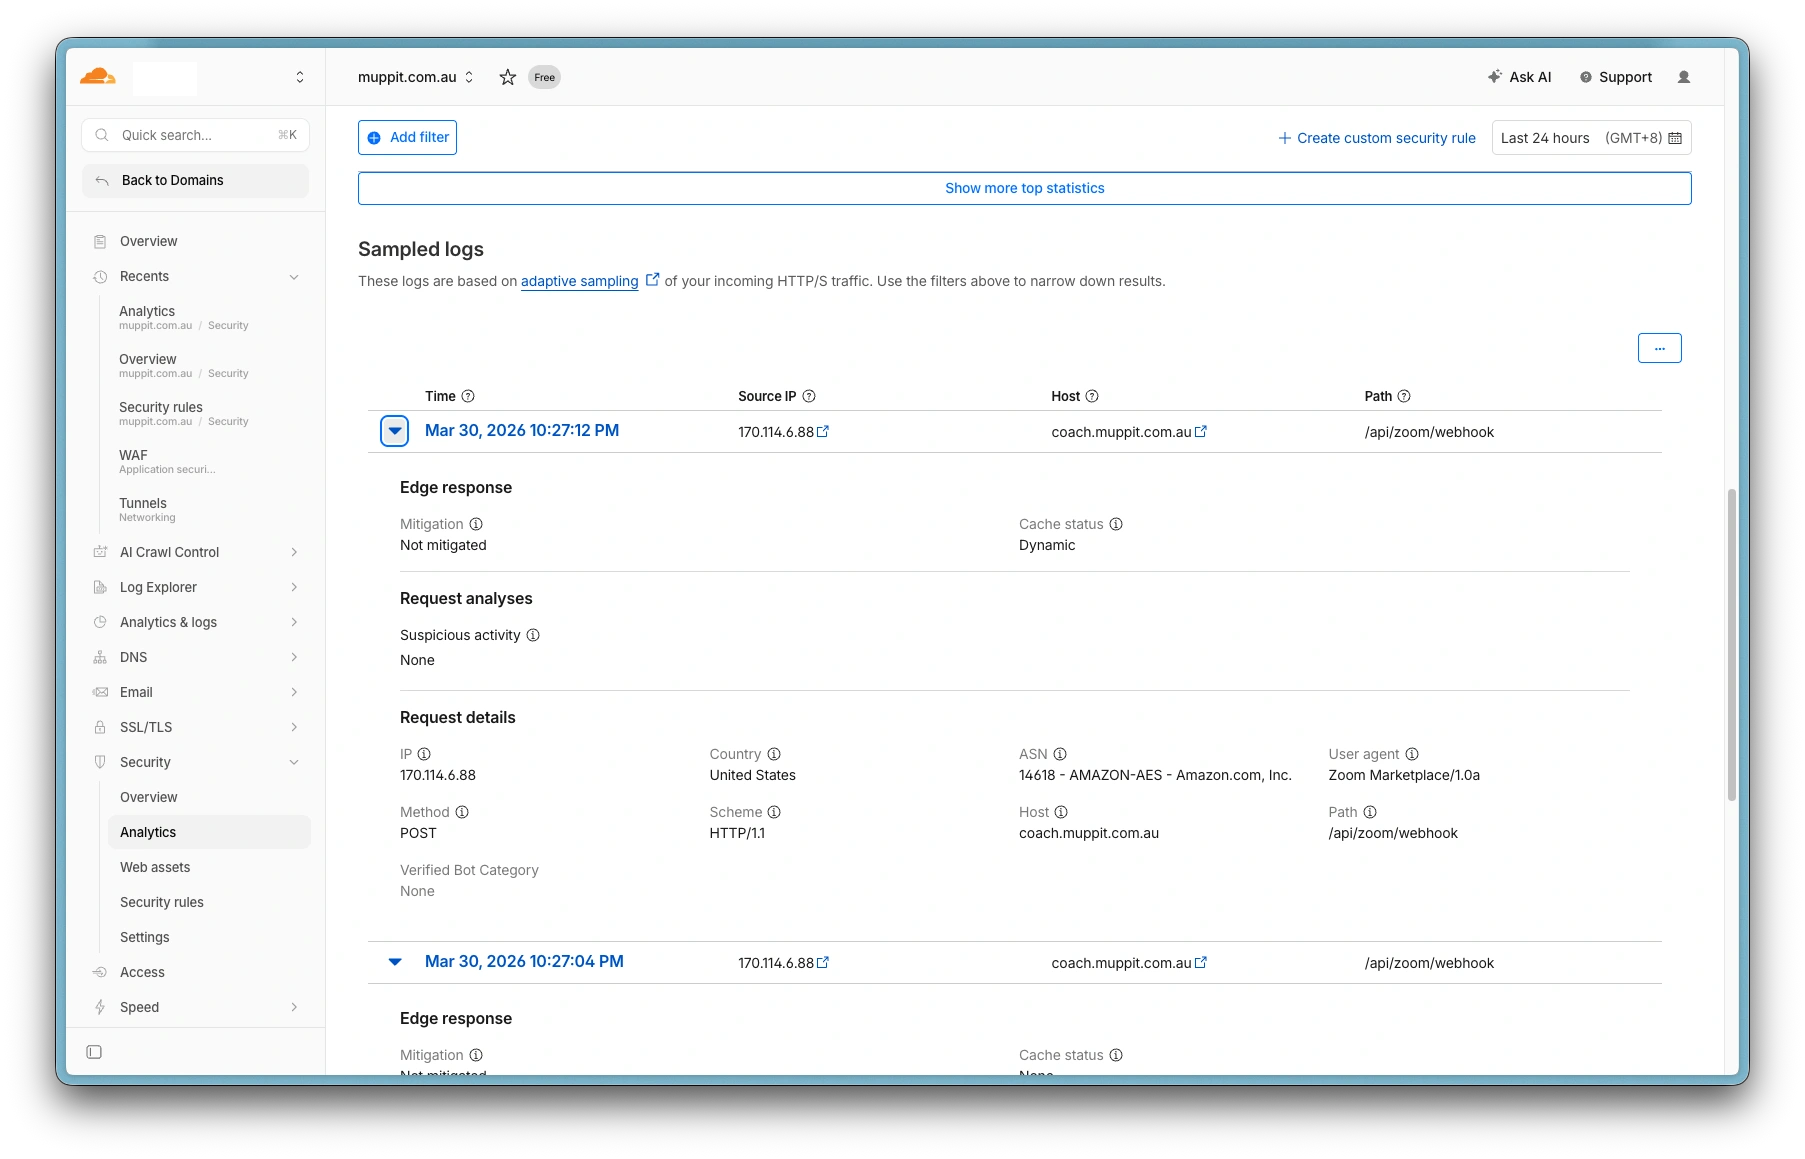Star the muppit.com.au domain
The width and height of the screenshot is (1805, 1159).
508,77
